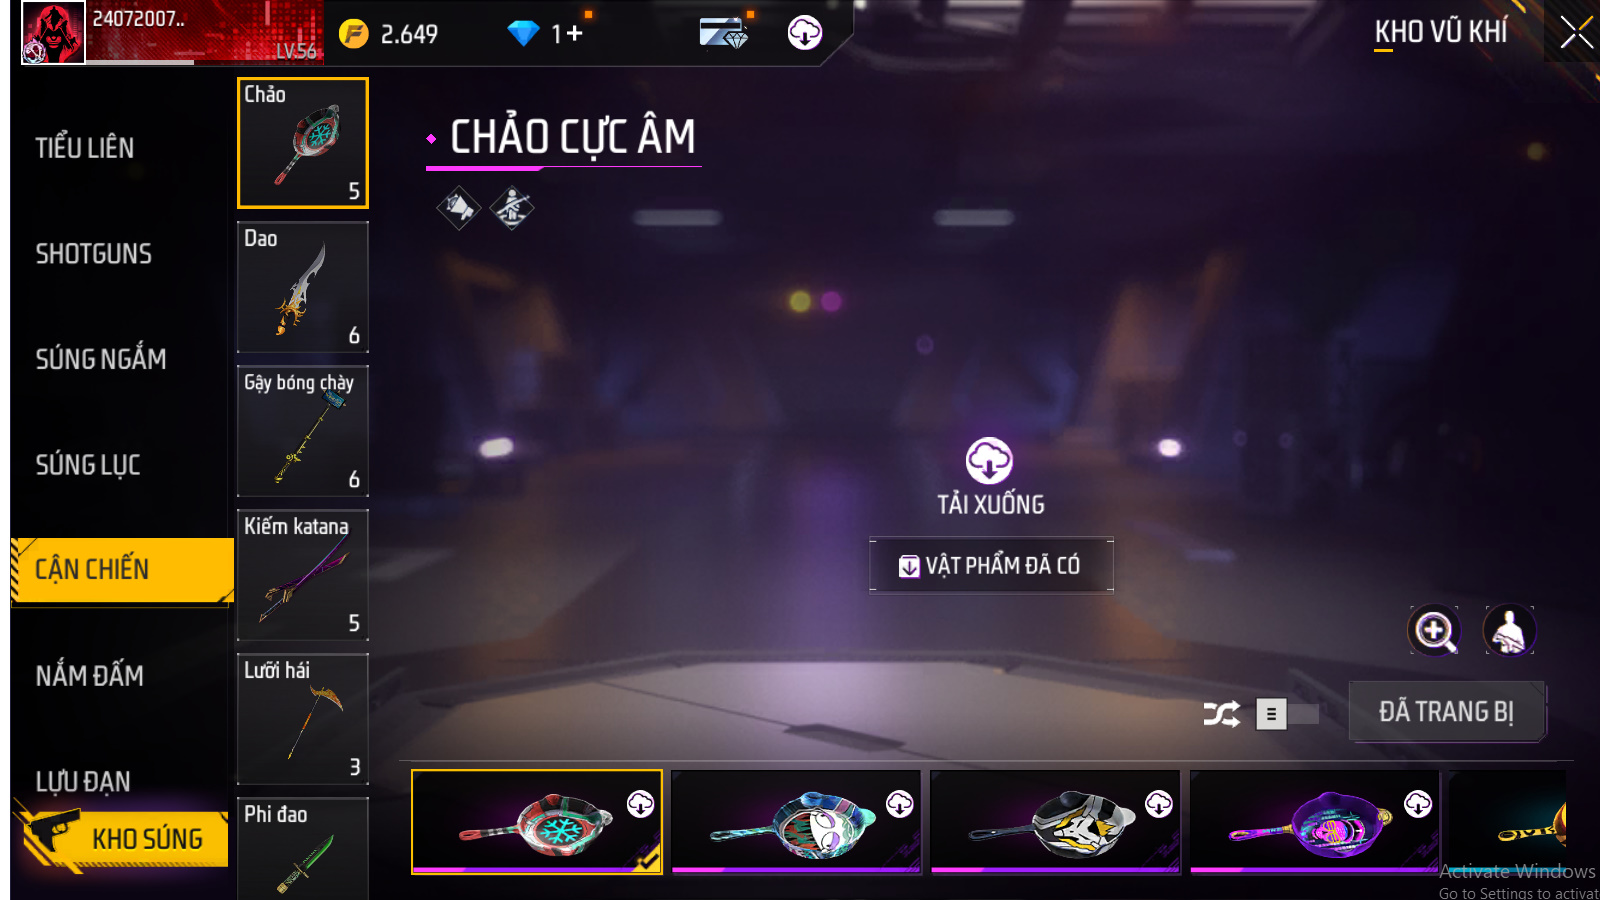Open the Súng Ngắm category
This screenshot has width=1600, height=900.
pos(101,359)
